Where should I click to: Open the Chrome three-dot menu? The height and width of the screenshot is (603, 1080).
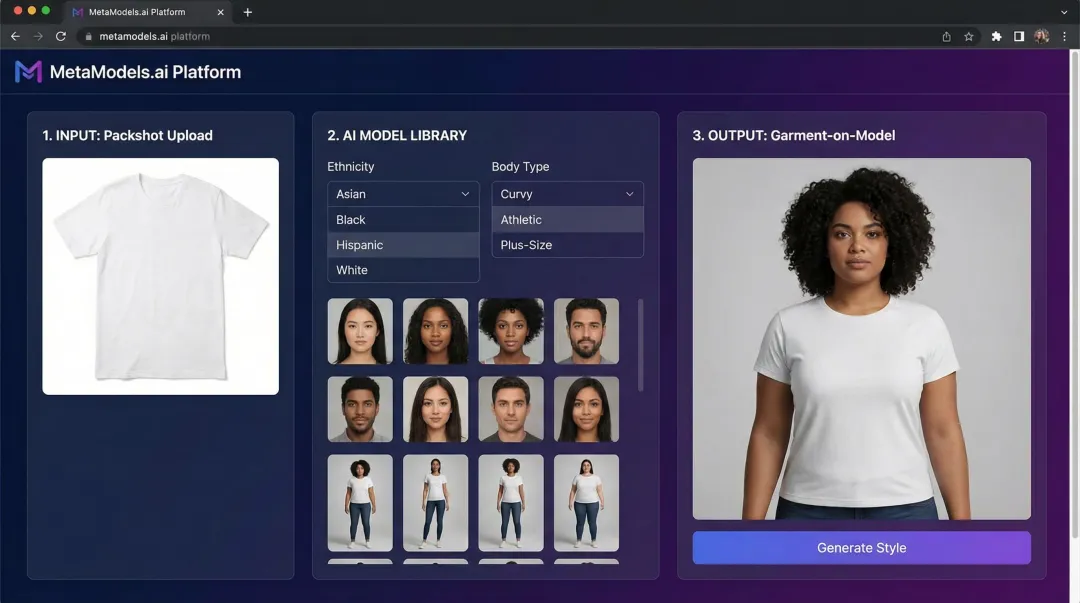(x=1063, y=35)
